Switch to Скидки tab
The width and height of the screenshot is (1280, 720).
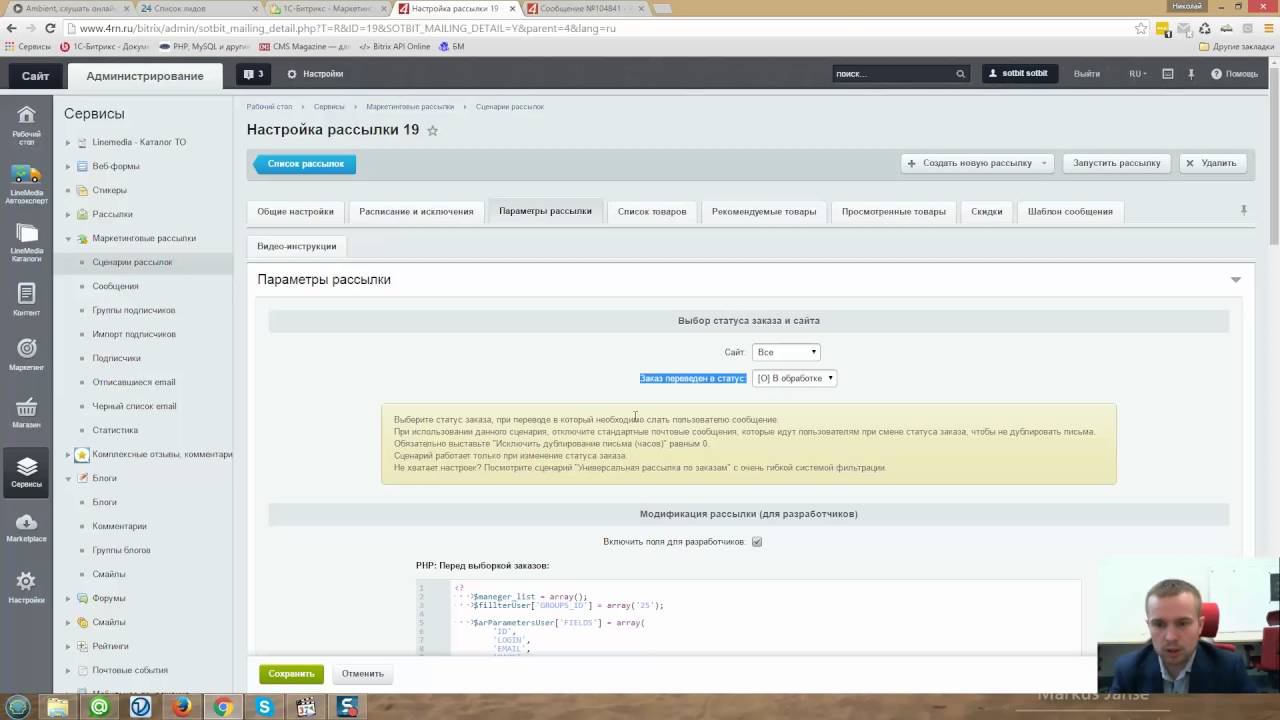(x=986, y=211)
